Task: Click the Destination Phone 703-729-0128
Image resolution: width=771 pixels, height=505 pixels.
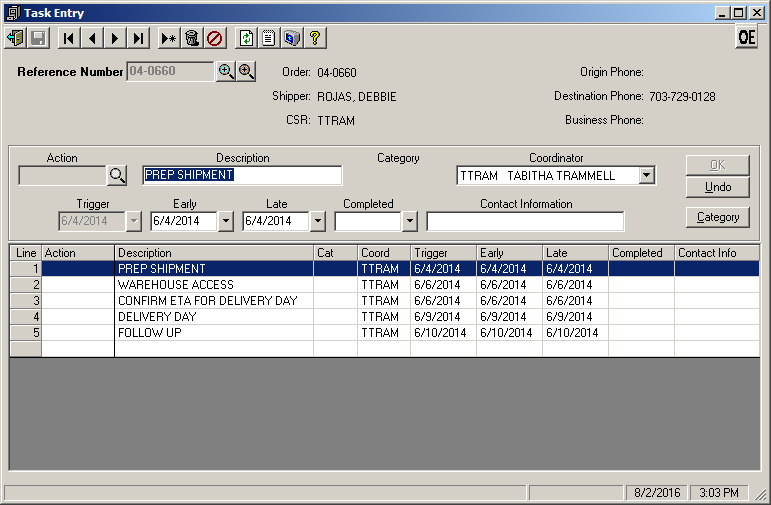Action: 682,96
